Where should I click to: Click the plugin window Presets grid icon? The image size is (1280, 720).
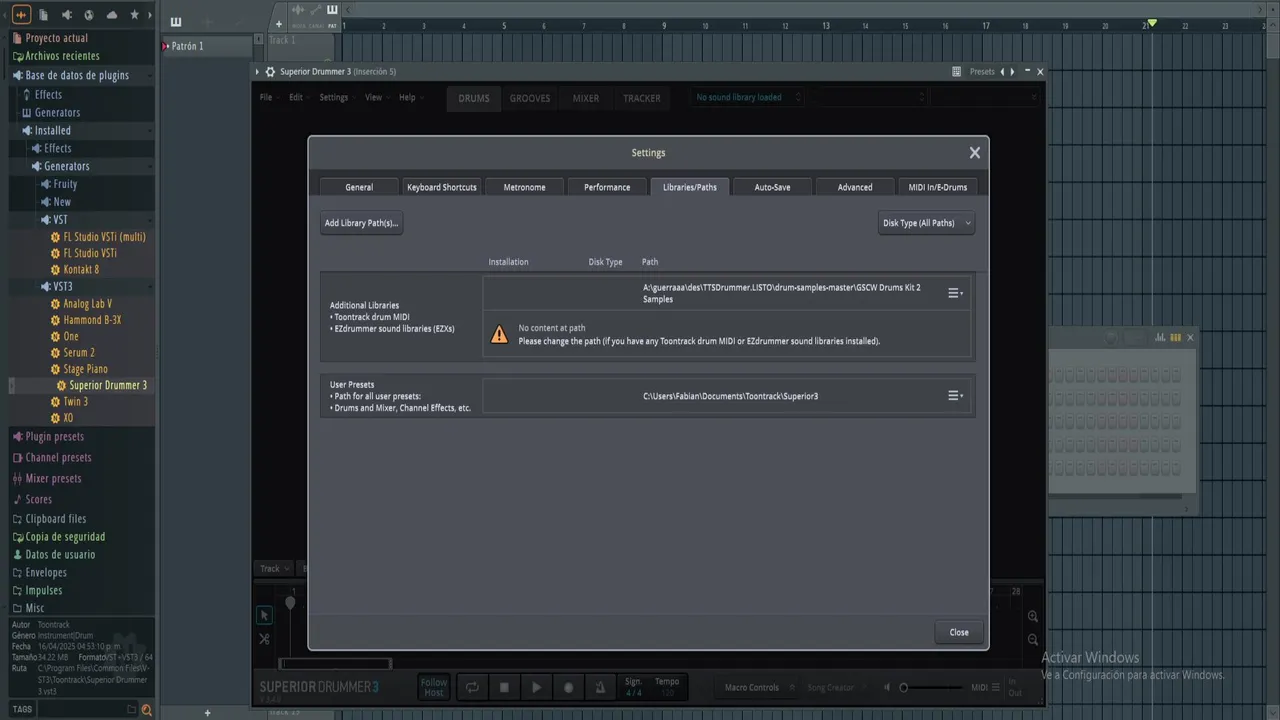956,72
